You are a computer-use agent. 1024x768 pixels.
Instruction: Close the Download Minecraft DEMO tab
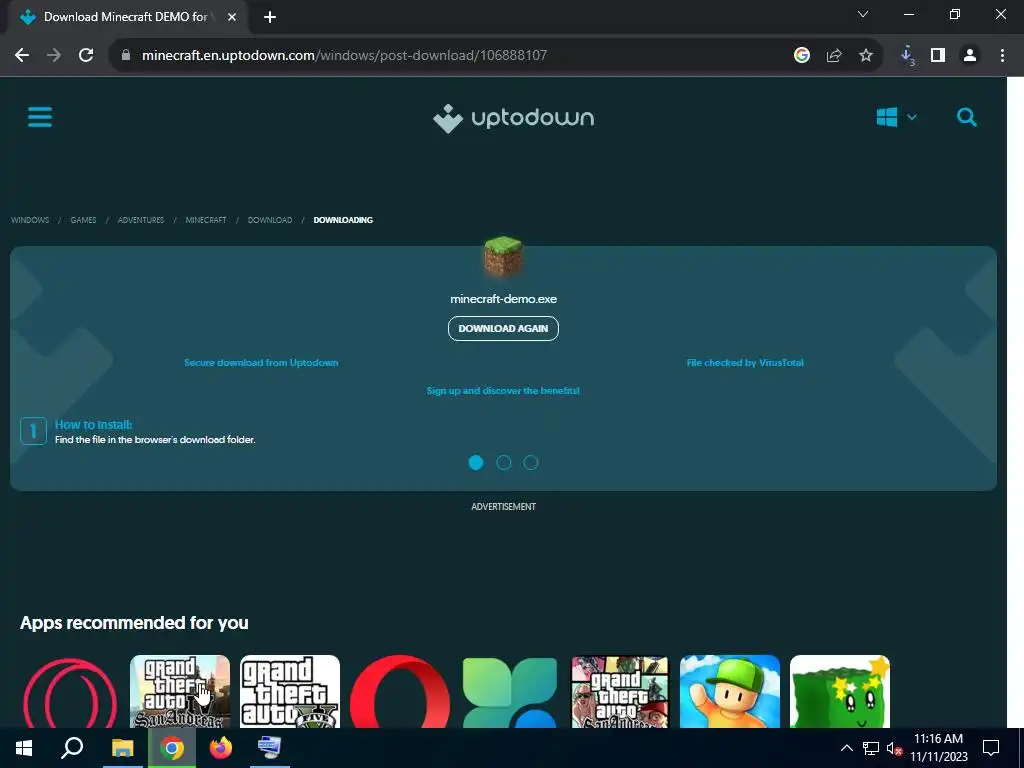click(x=232, y=17)
